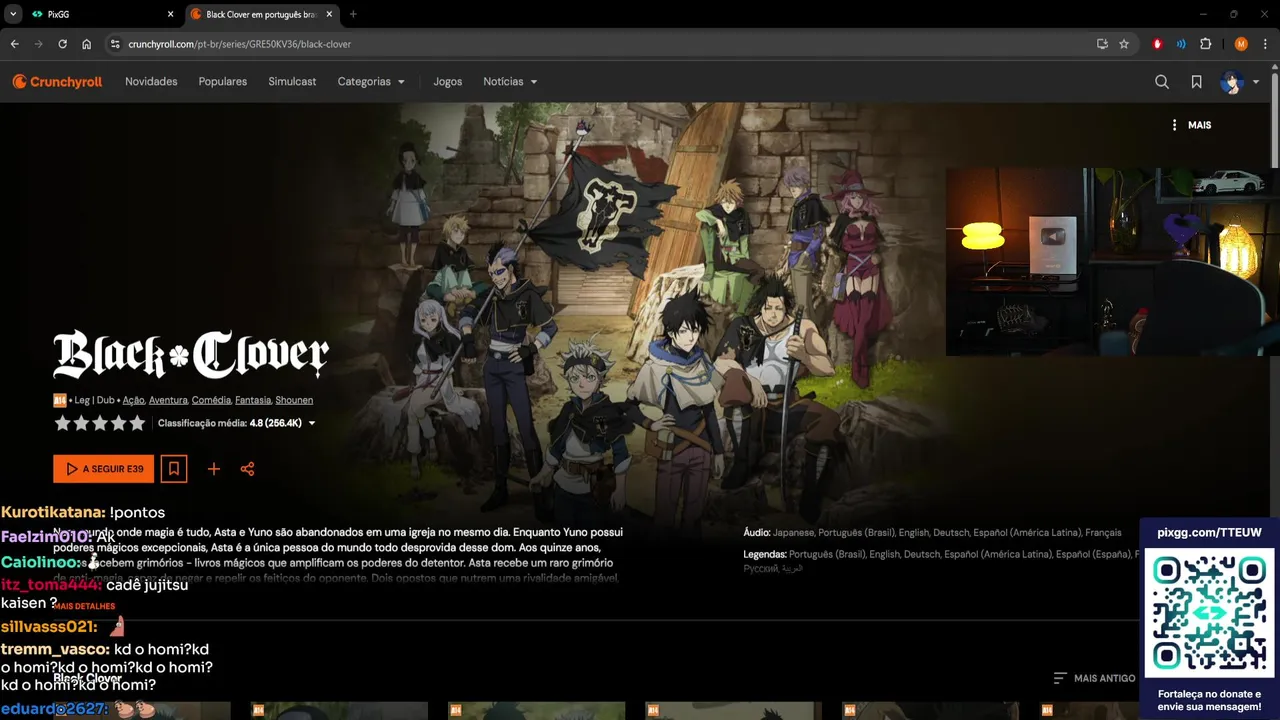Install app icon in address bar
Viewport: 1280px width, 720px height.
[x=1102, y=44]
